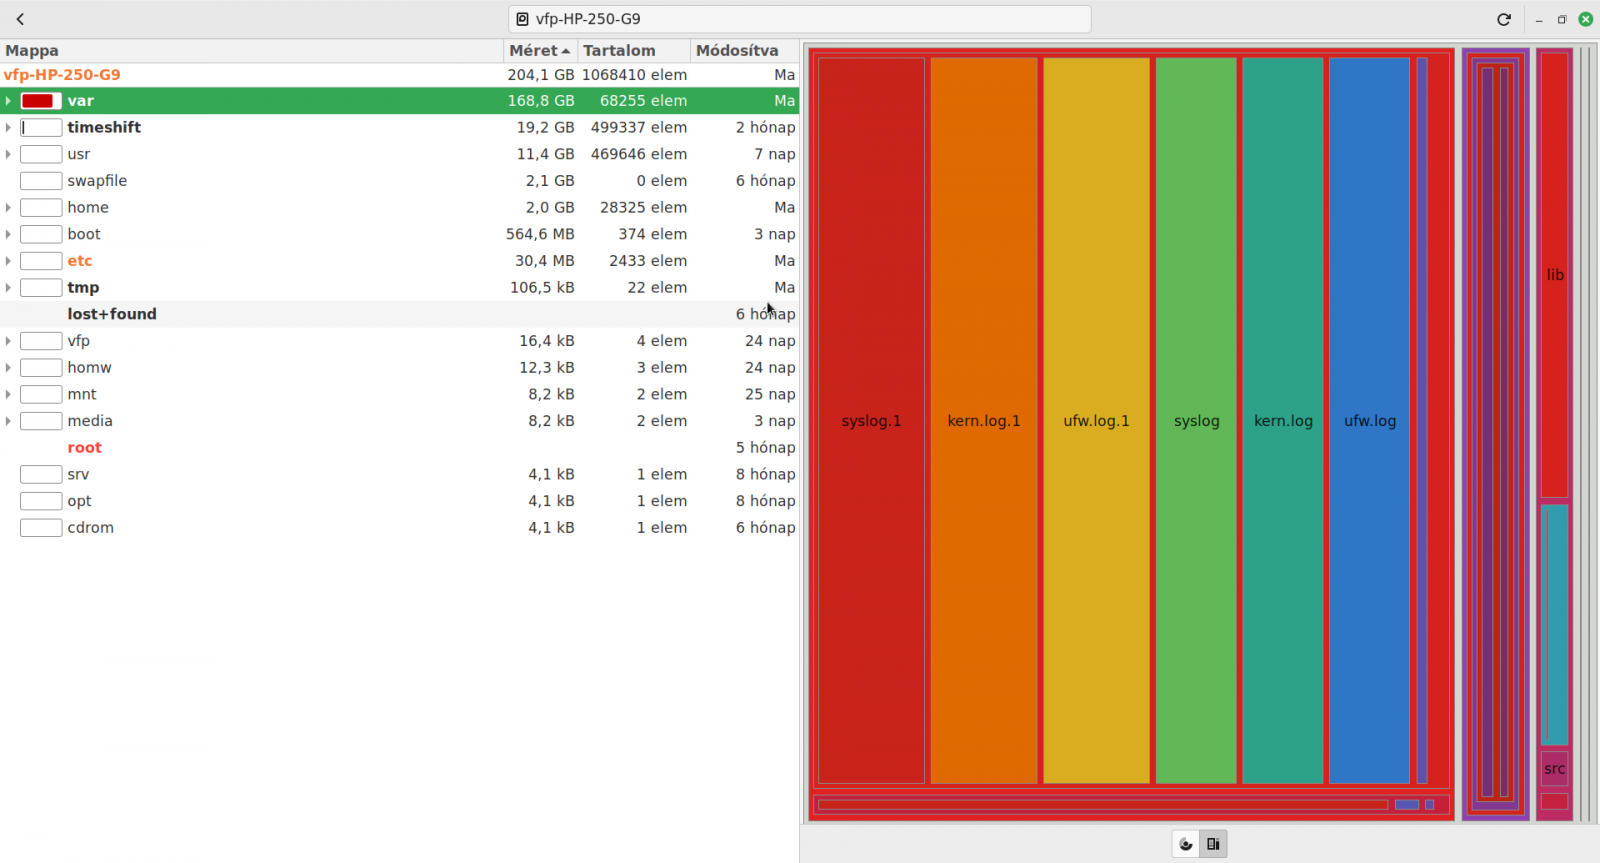The height and width of the screenshot is (863, 1600).
Task: Click the 7 nap modified value
Action: 775,154
